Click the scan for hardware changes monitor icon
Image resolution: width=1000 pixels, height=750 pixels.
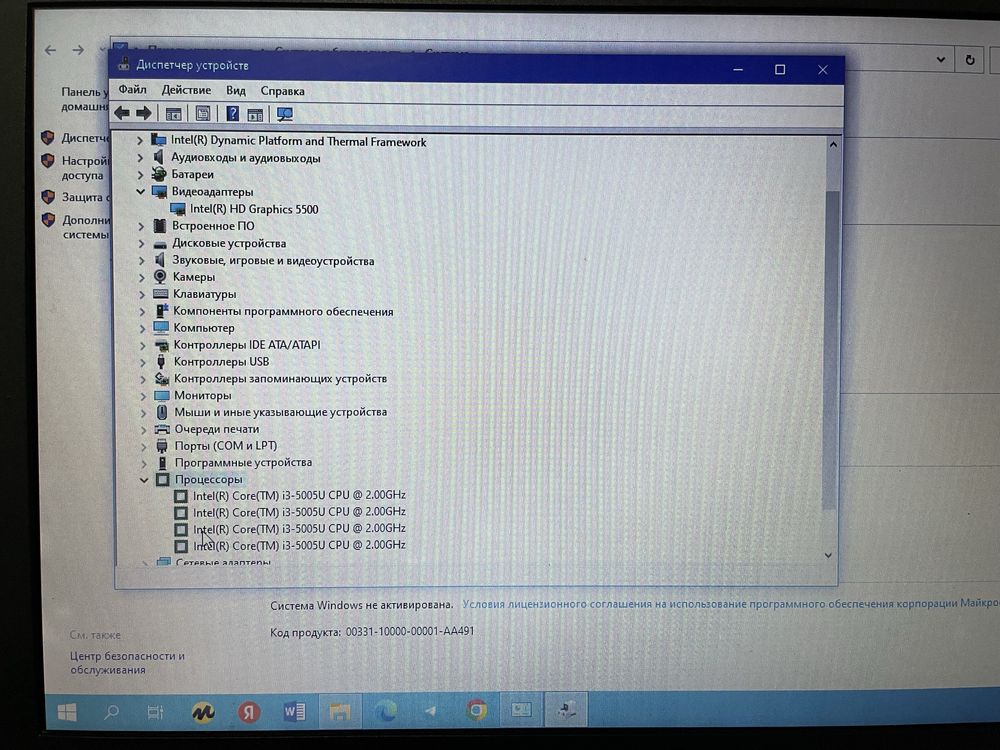click(284, 114)
